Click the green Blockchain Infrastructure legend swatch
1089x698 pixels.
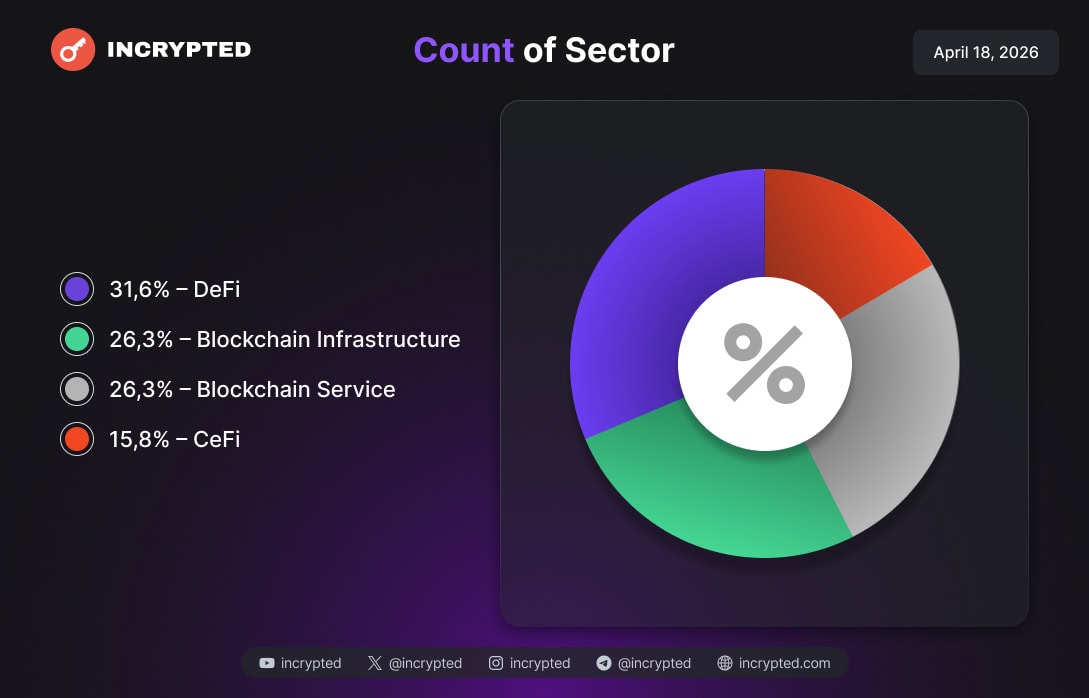77,339
